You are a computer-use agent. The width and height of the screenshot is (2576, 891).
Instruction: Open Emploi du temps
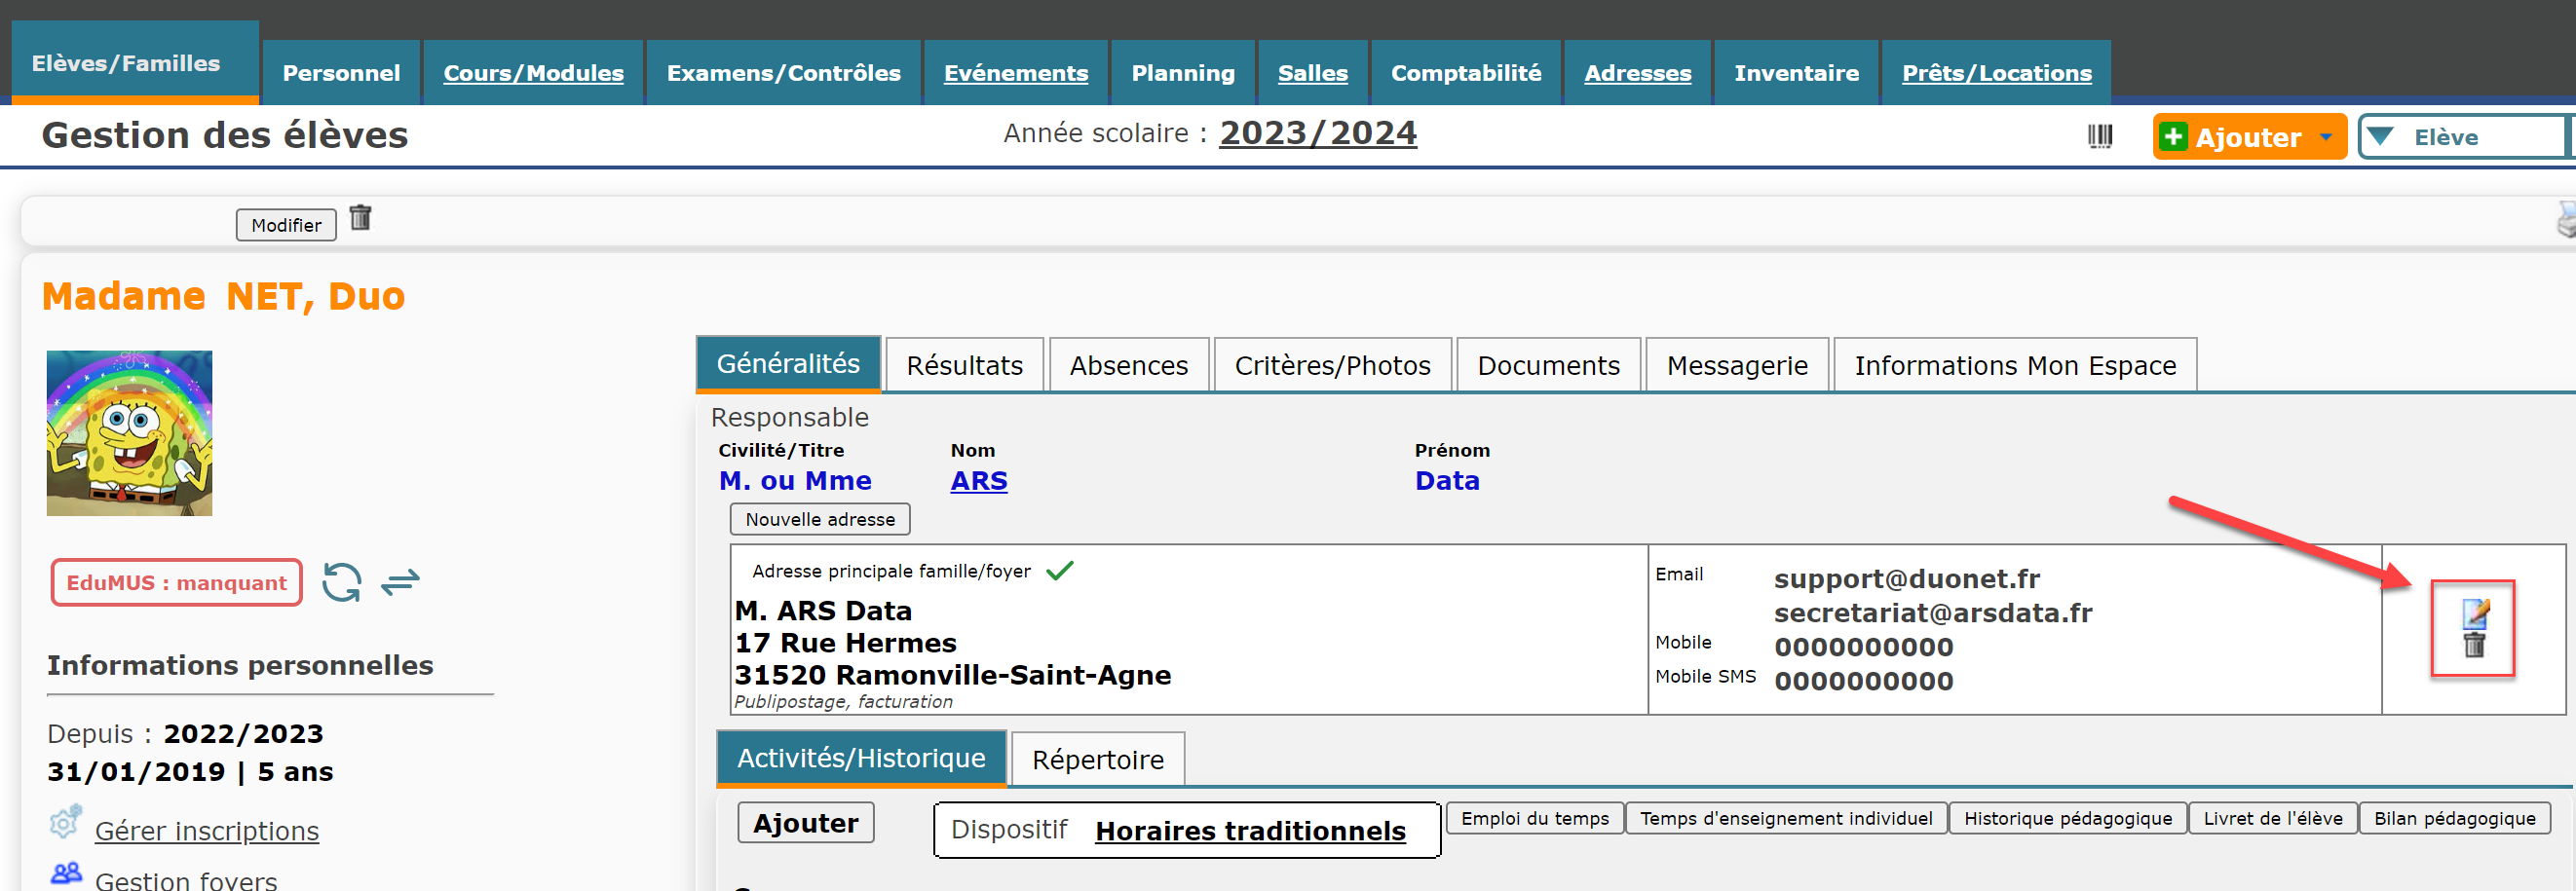click(x=1534, y=818)
